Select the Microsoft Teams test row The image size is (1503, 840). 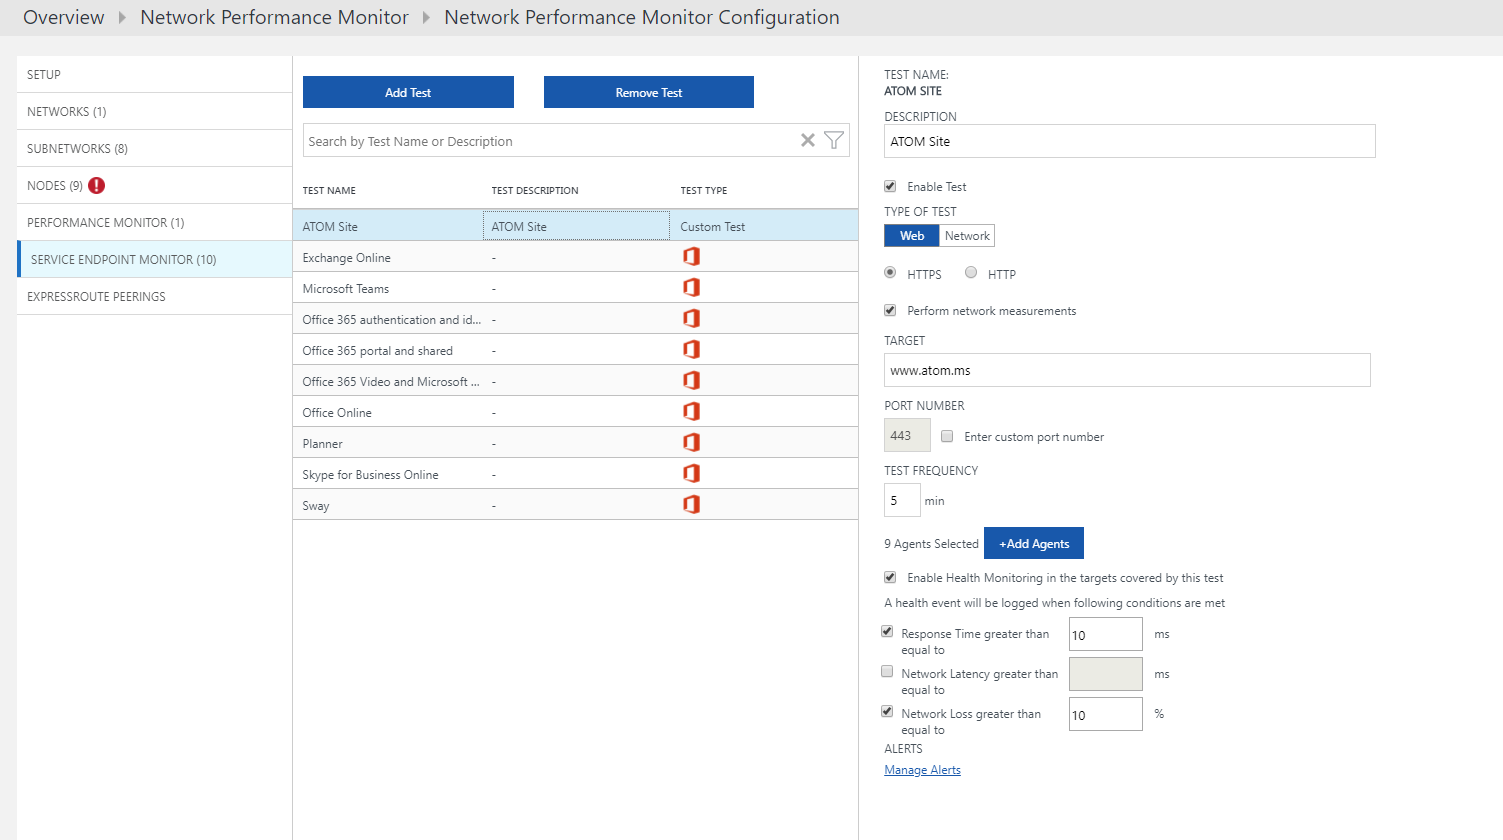[x=575, y=288]
